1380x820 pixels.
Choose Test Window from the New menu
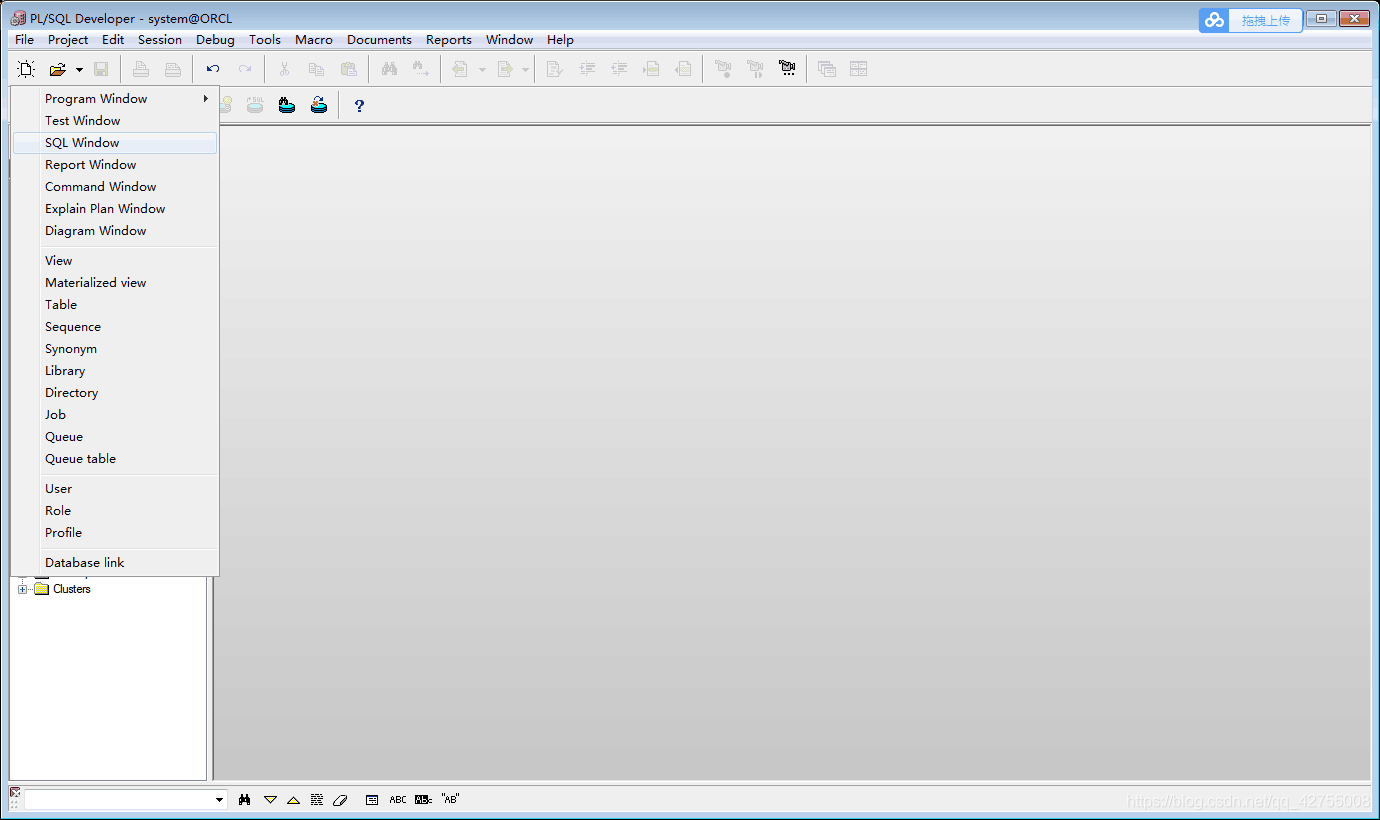(115, 121)
